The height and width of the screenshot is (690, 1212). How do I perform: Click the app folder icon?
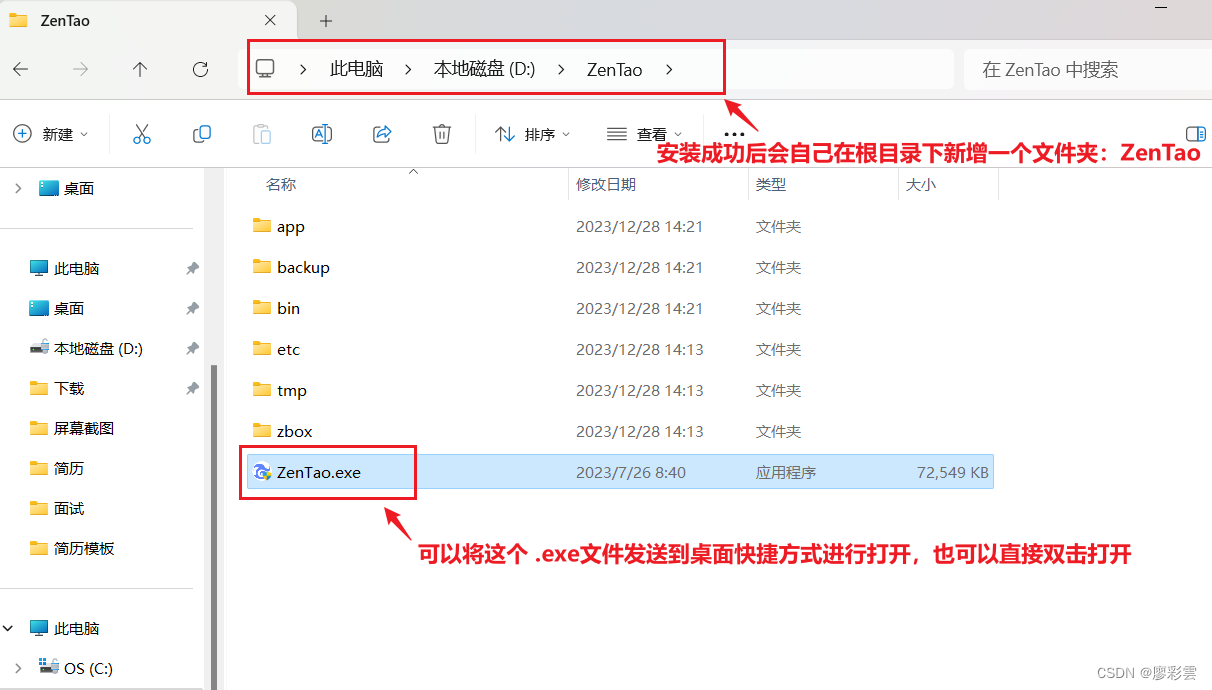[262, 226]
